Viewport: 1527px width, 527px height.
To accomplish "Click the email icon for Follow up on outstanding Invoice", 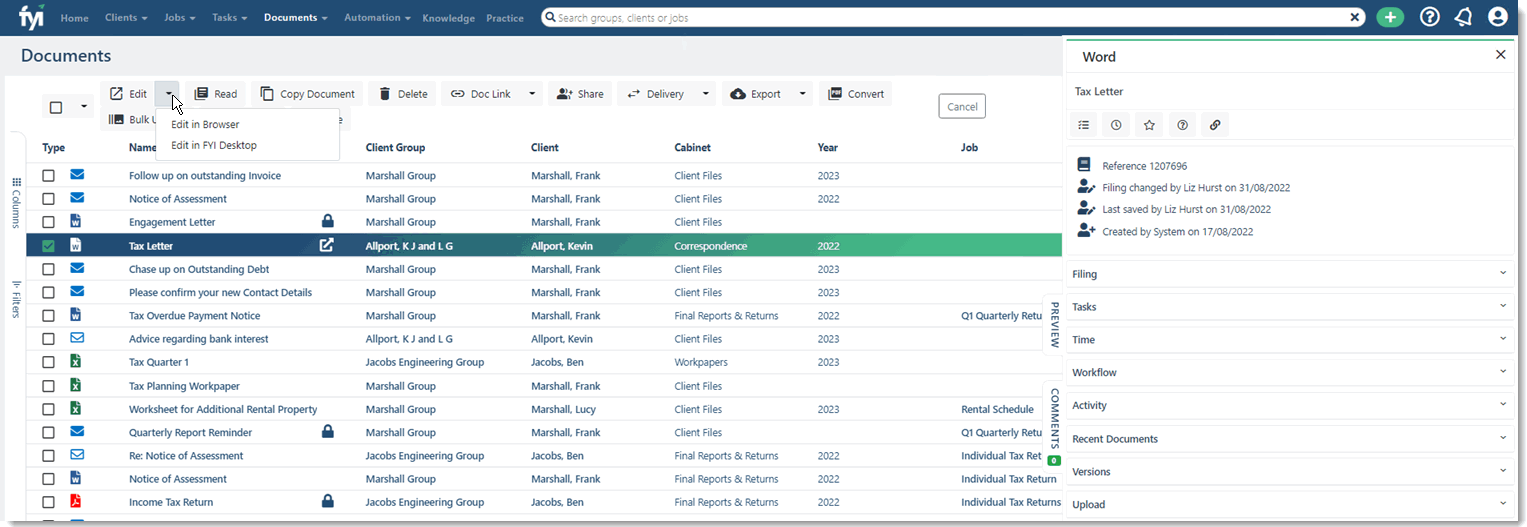I will [x=77, y=175].
